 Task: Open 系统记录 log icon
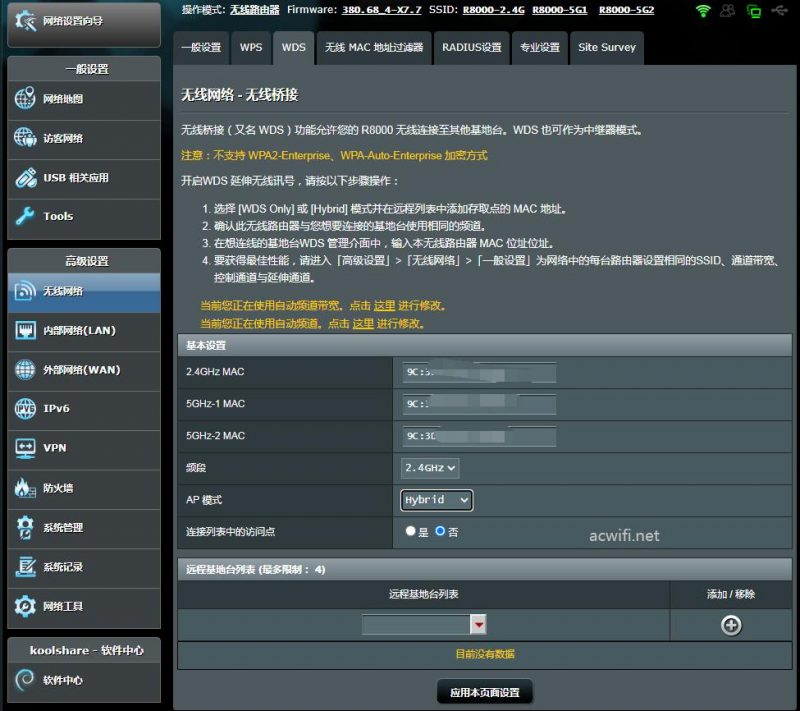coord(25,567)
